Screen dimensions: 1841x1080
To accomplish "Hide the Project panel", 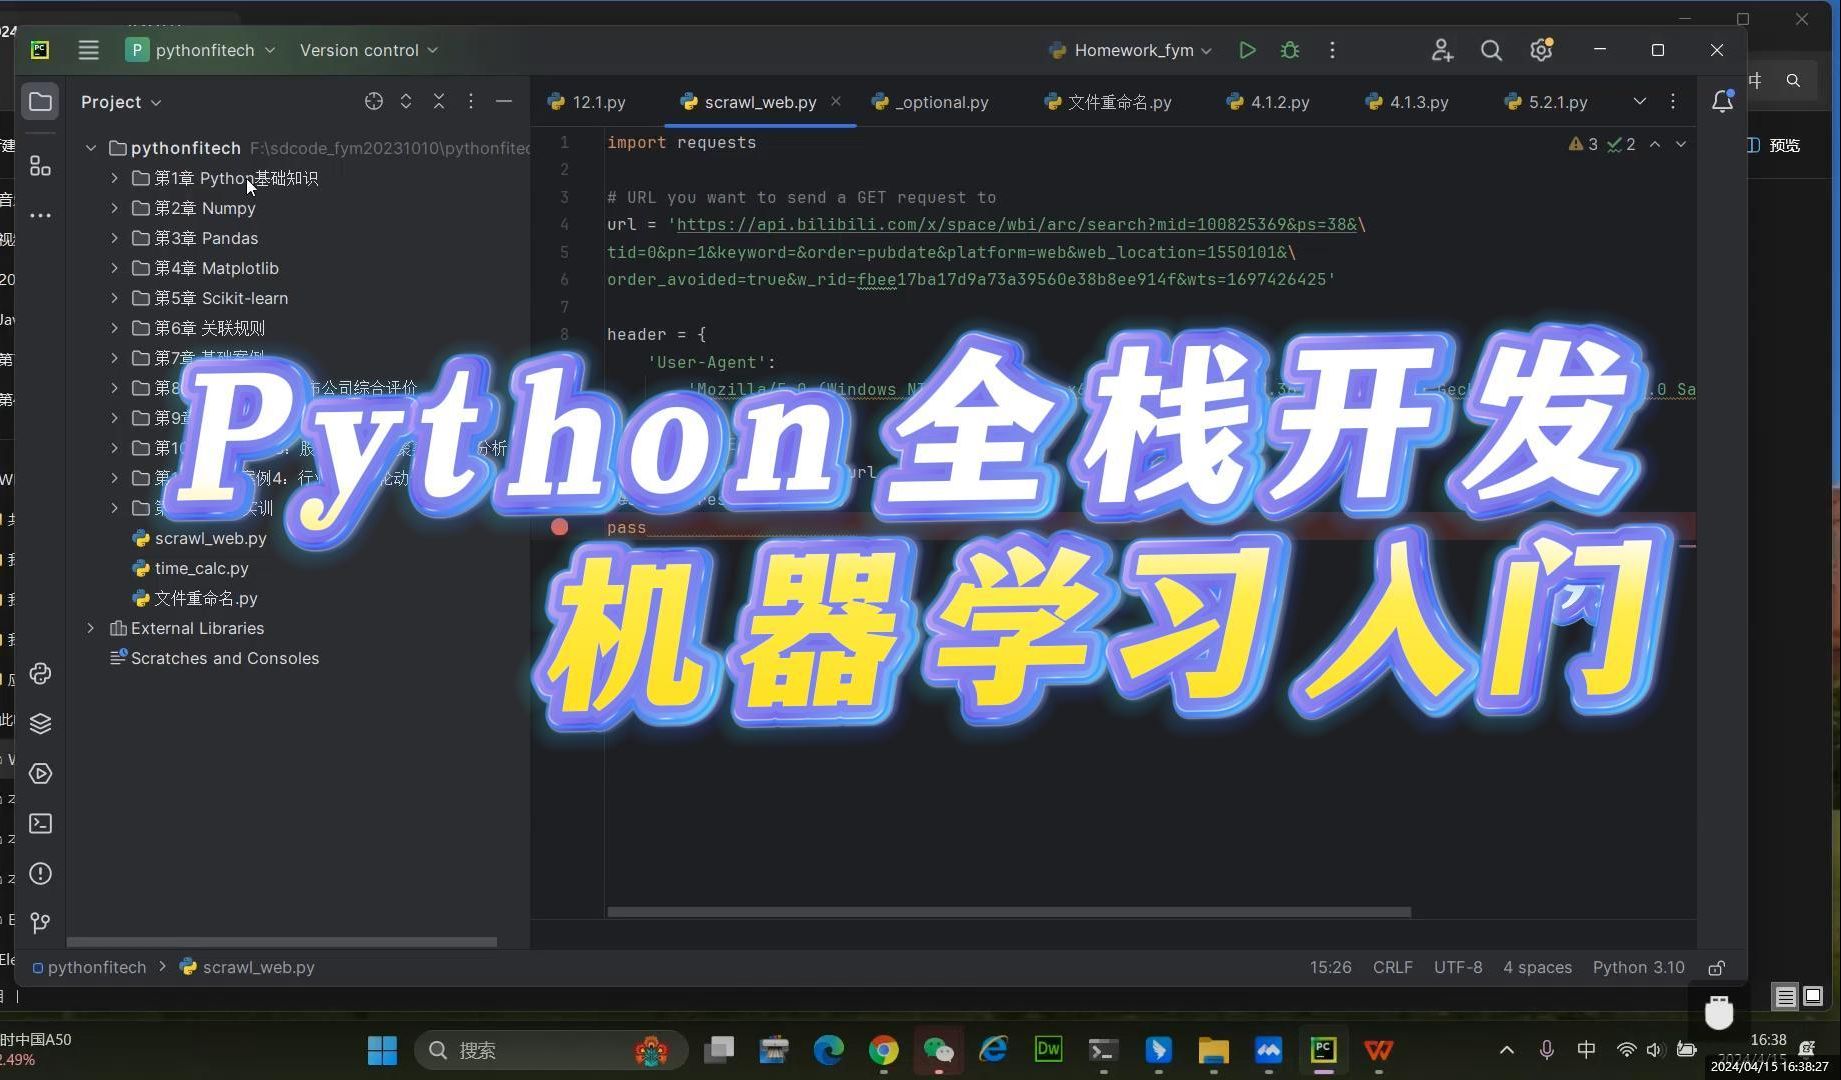I will click(504, 101).
